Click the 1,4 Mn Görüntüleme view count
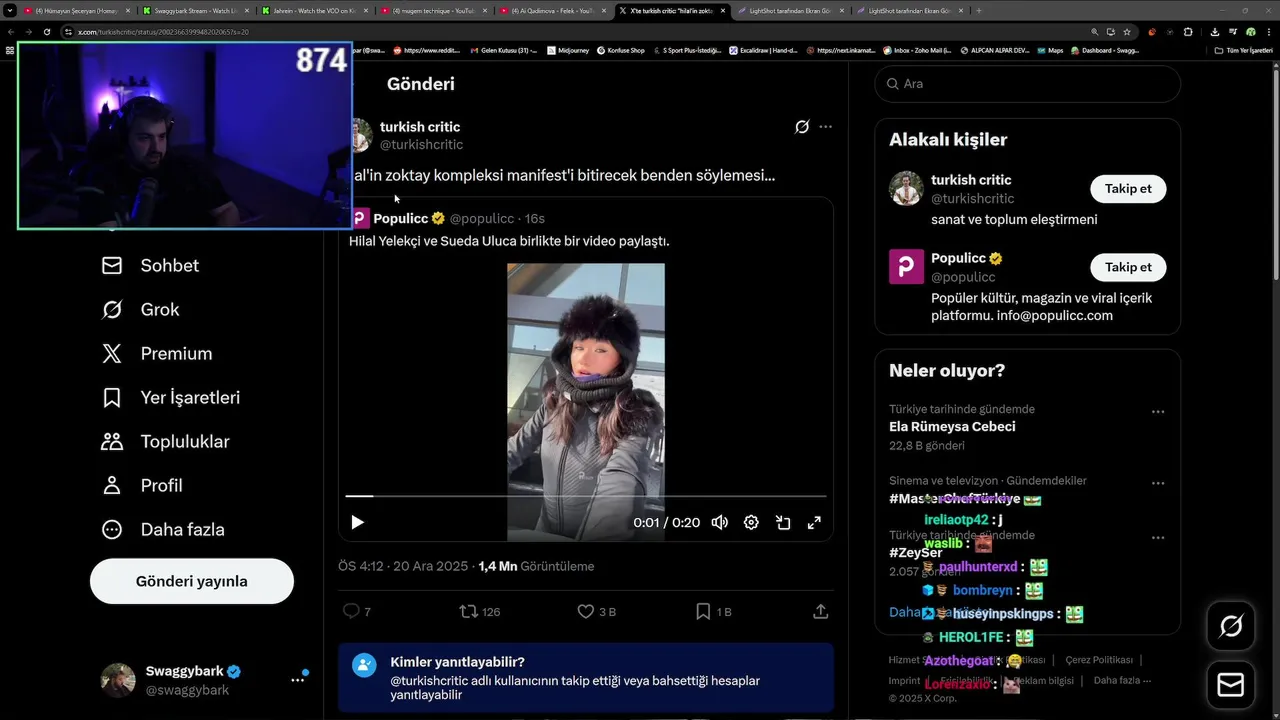Screen dimensions: 1280x720 point(536,566)
